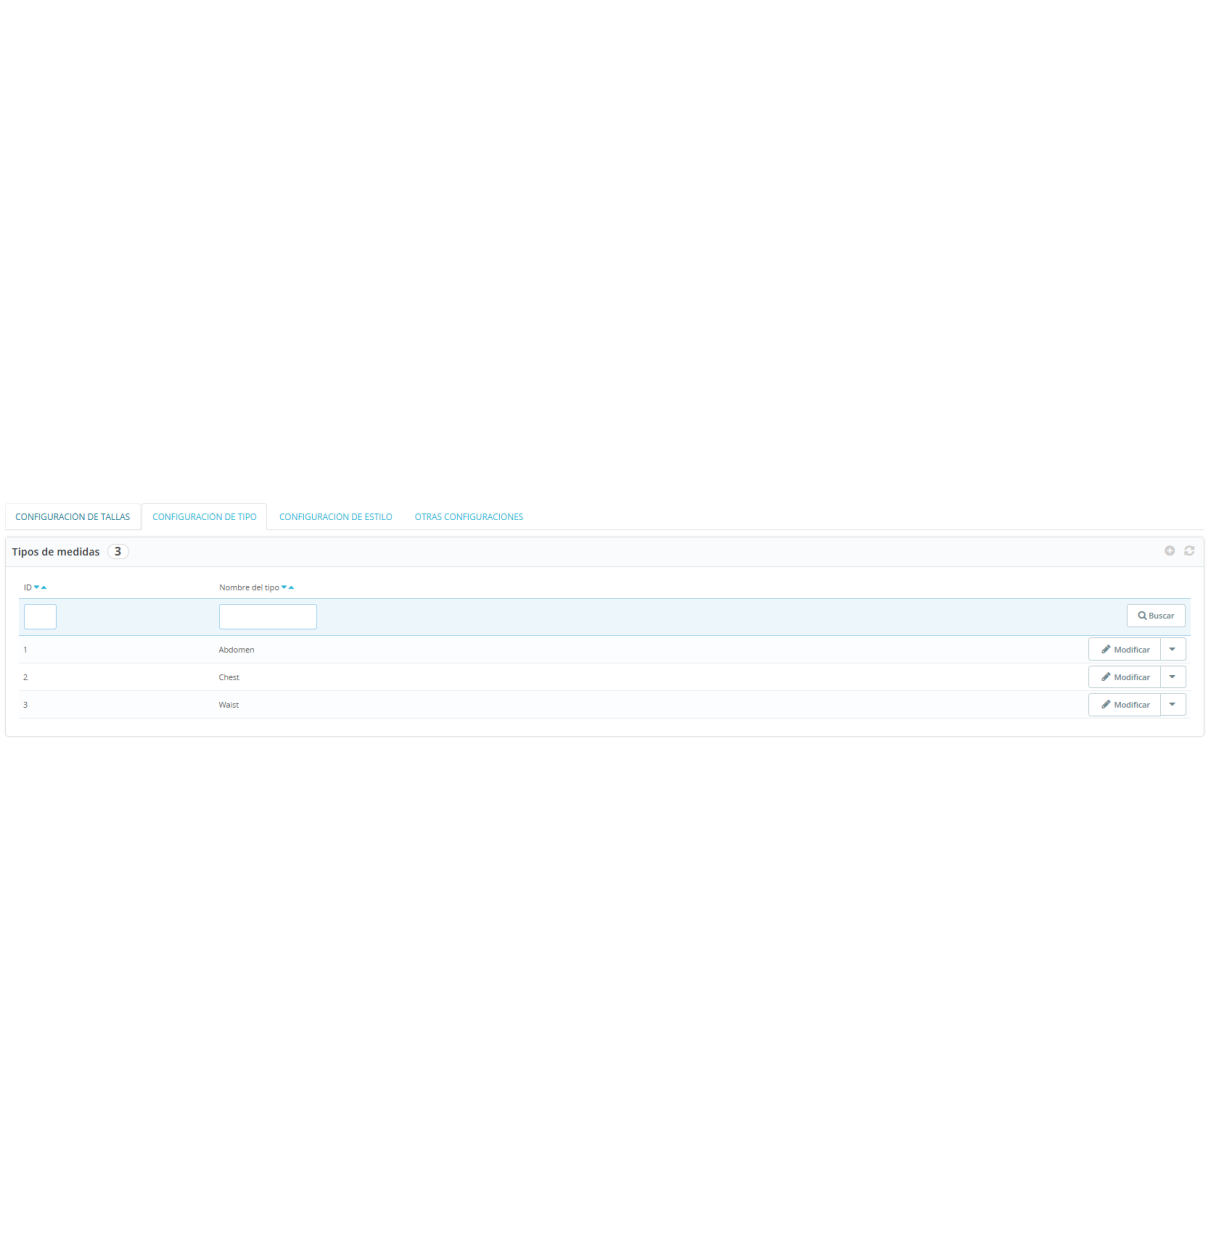Screen dimensions: 1211x1240
Task: Click Modificar for the Abdomen row
Action: pyautogui.click(x=1125, y=650)
